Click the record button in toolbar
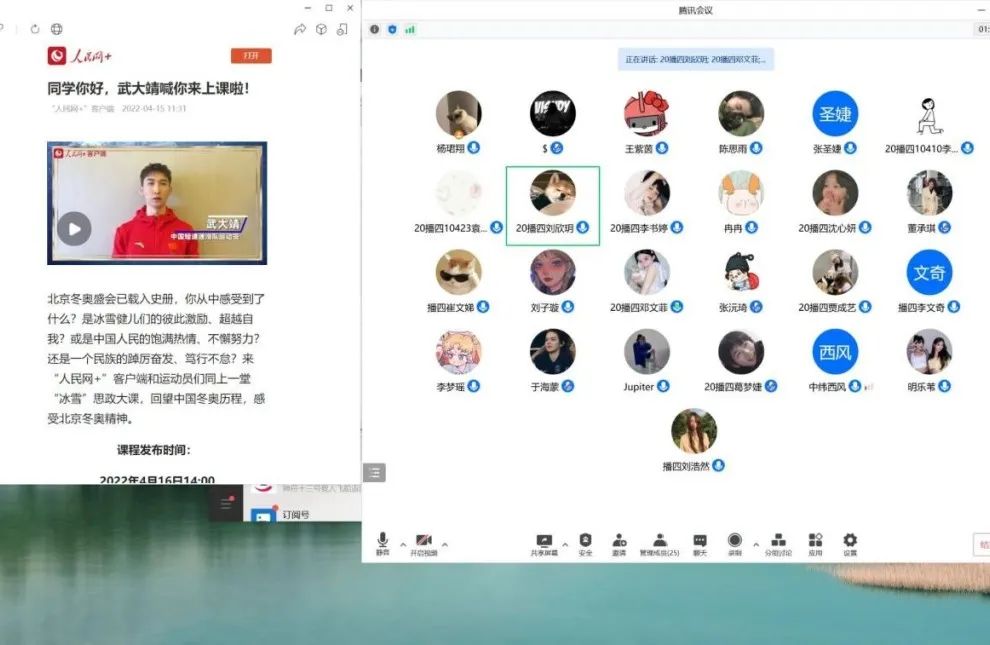Screen dimensions: 990x645 735,541
